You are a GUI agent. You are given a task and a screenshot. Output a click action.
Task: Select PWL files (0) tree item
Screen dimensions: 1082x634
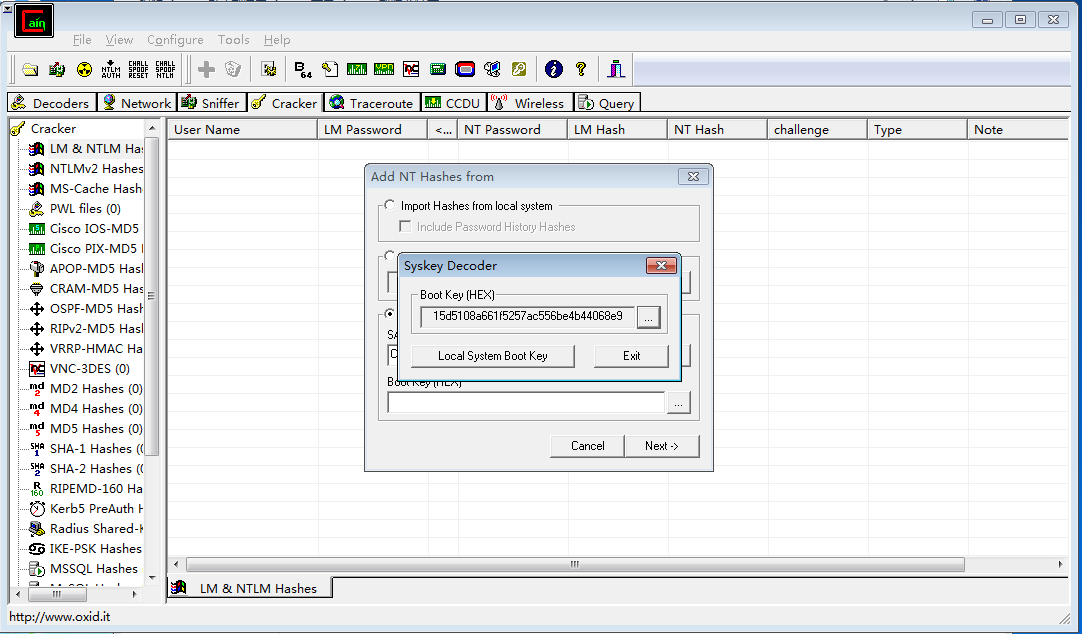(x=85, y=208)
